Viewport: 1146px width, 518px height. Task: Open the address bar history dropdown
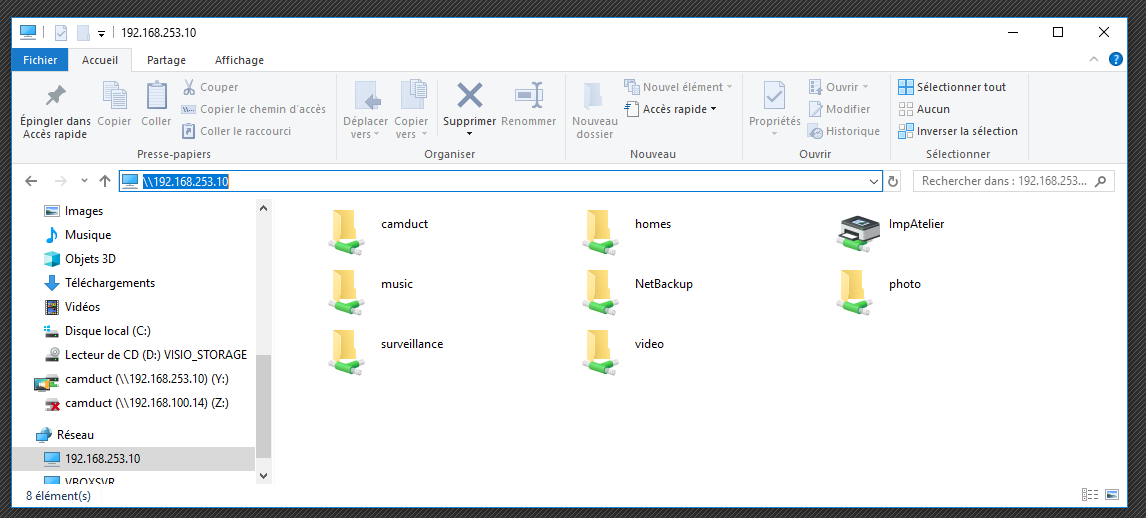tap(874, 181)
